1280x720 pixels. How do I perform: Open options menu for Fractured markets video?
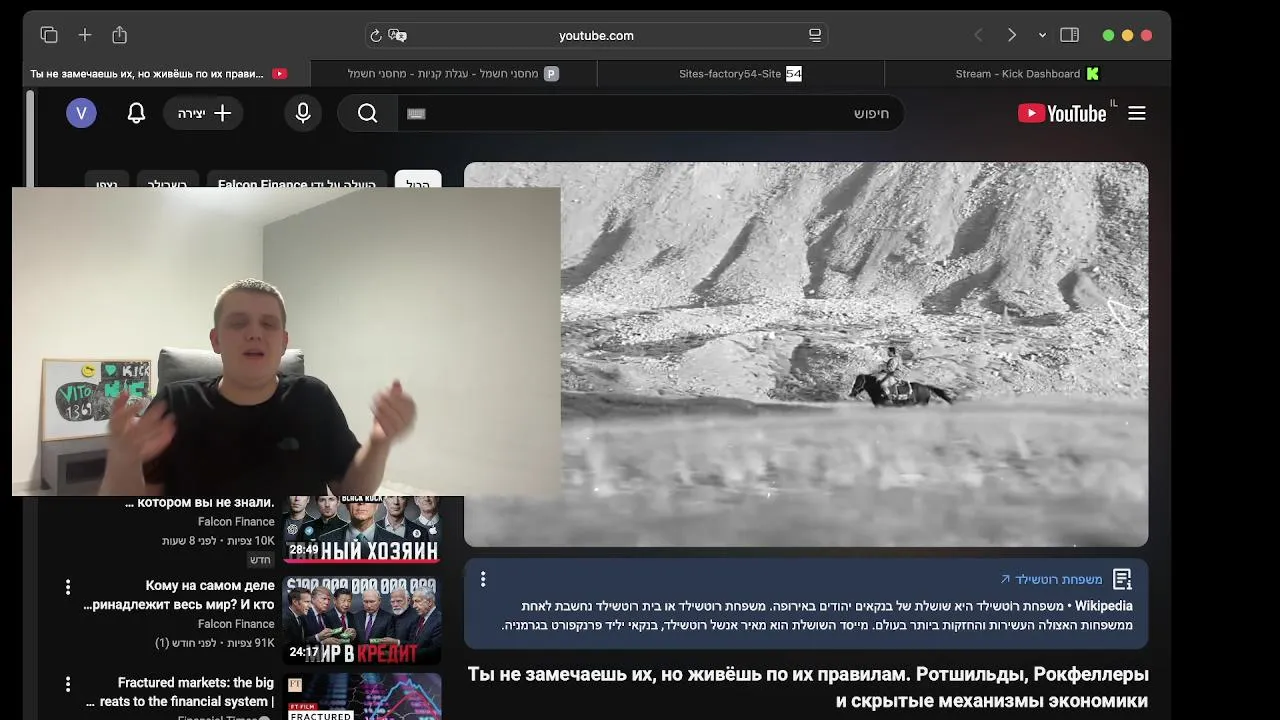(68, 685)
